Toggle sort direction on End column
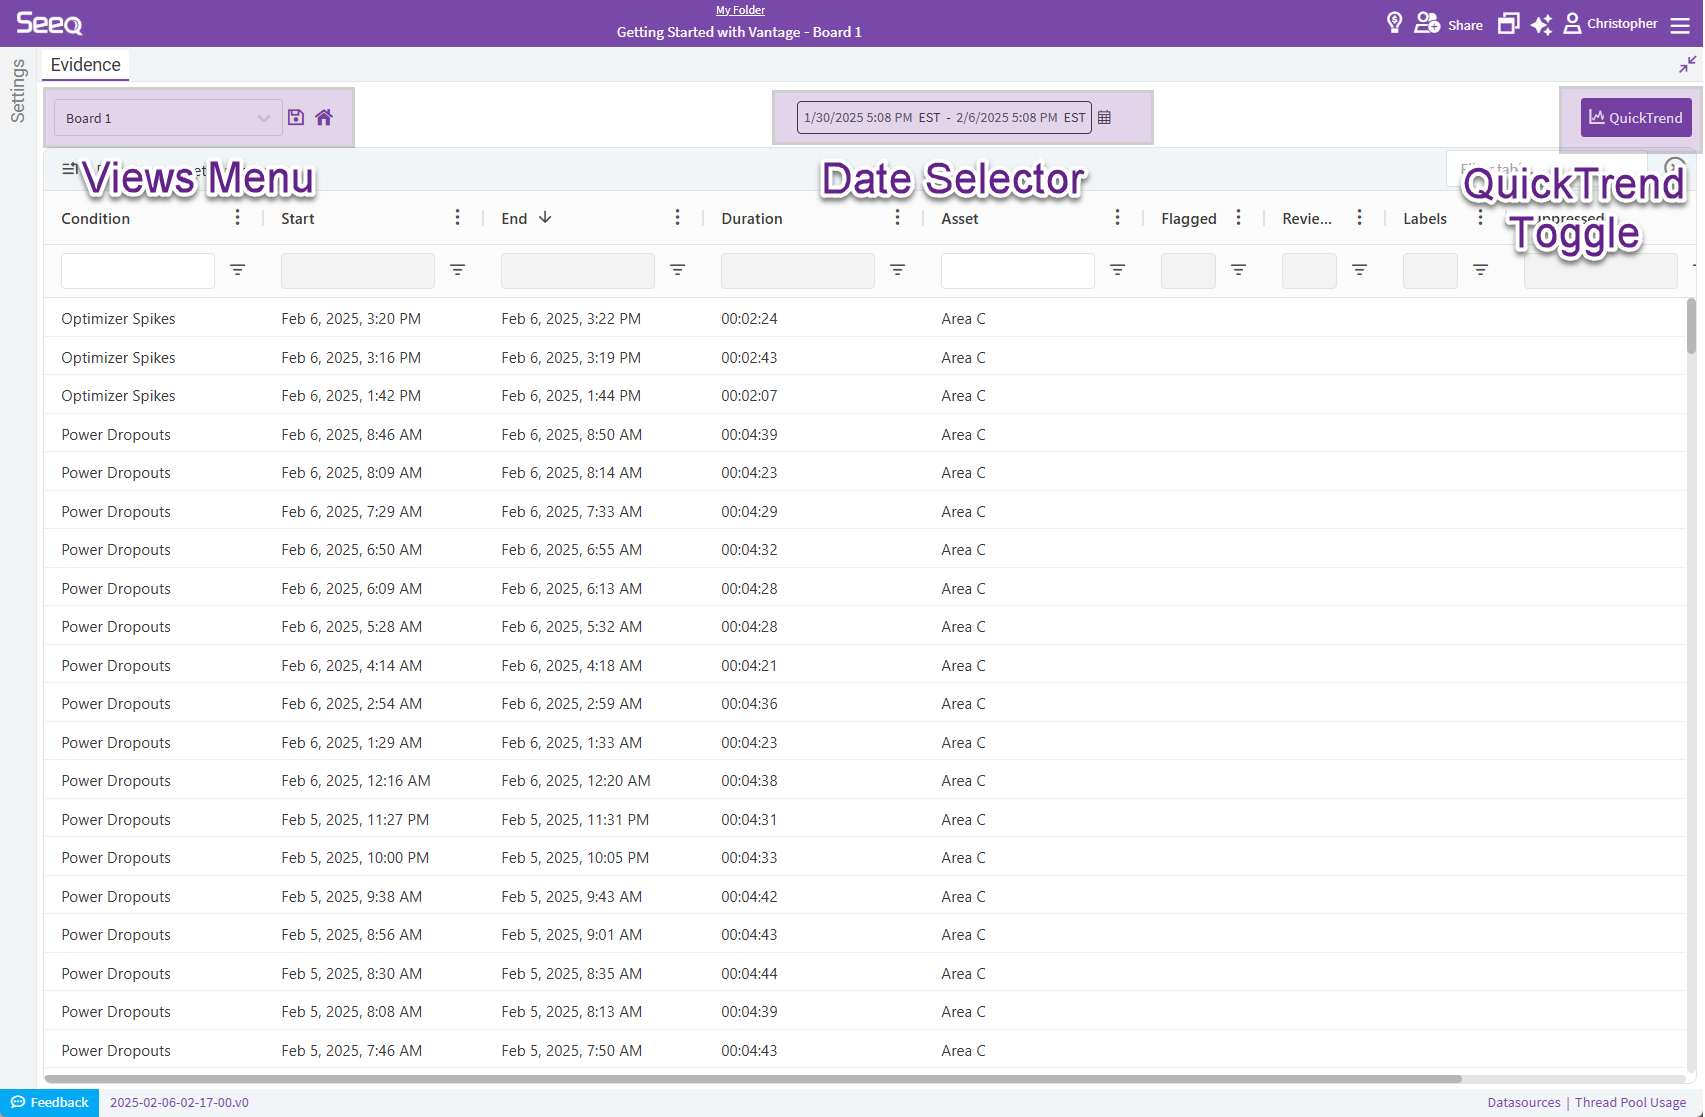This screenshot has width=1705, height=1117. pos(545,218)
